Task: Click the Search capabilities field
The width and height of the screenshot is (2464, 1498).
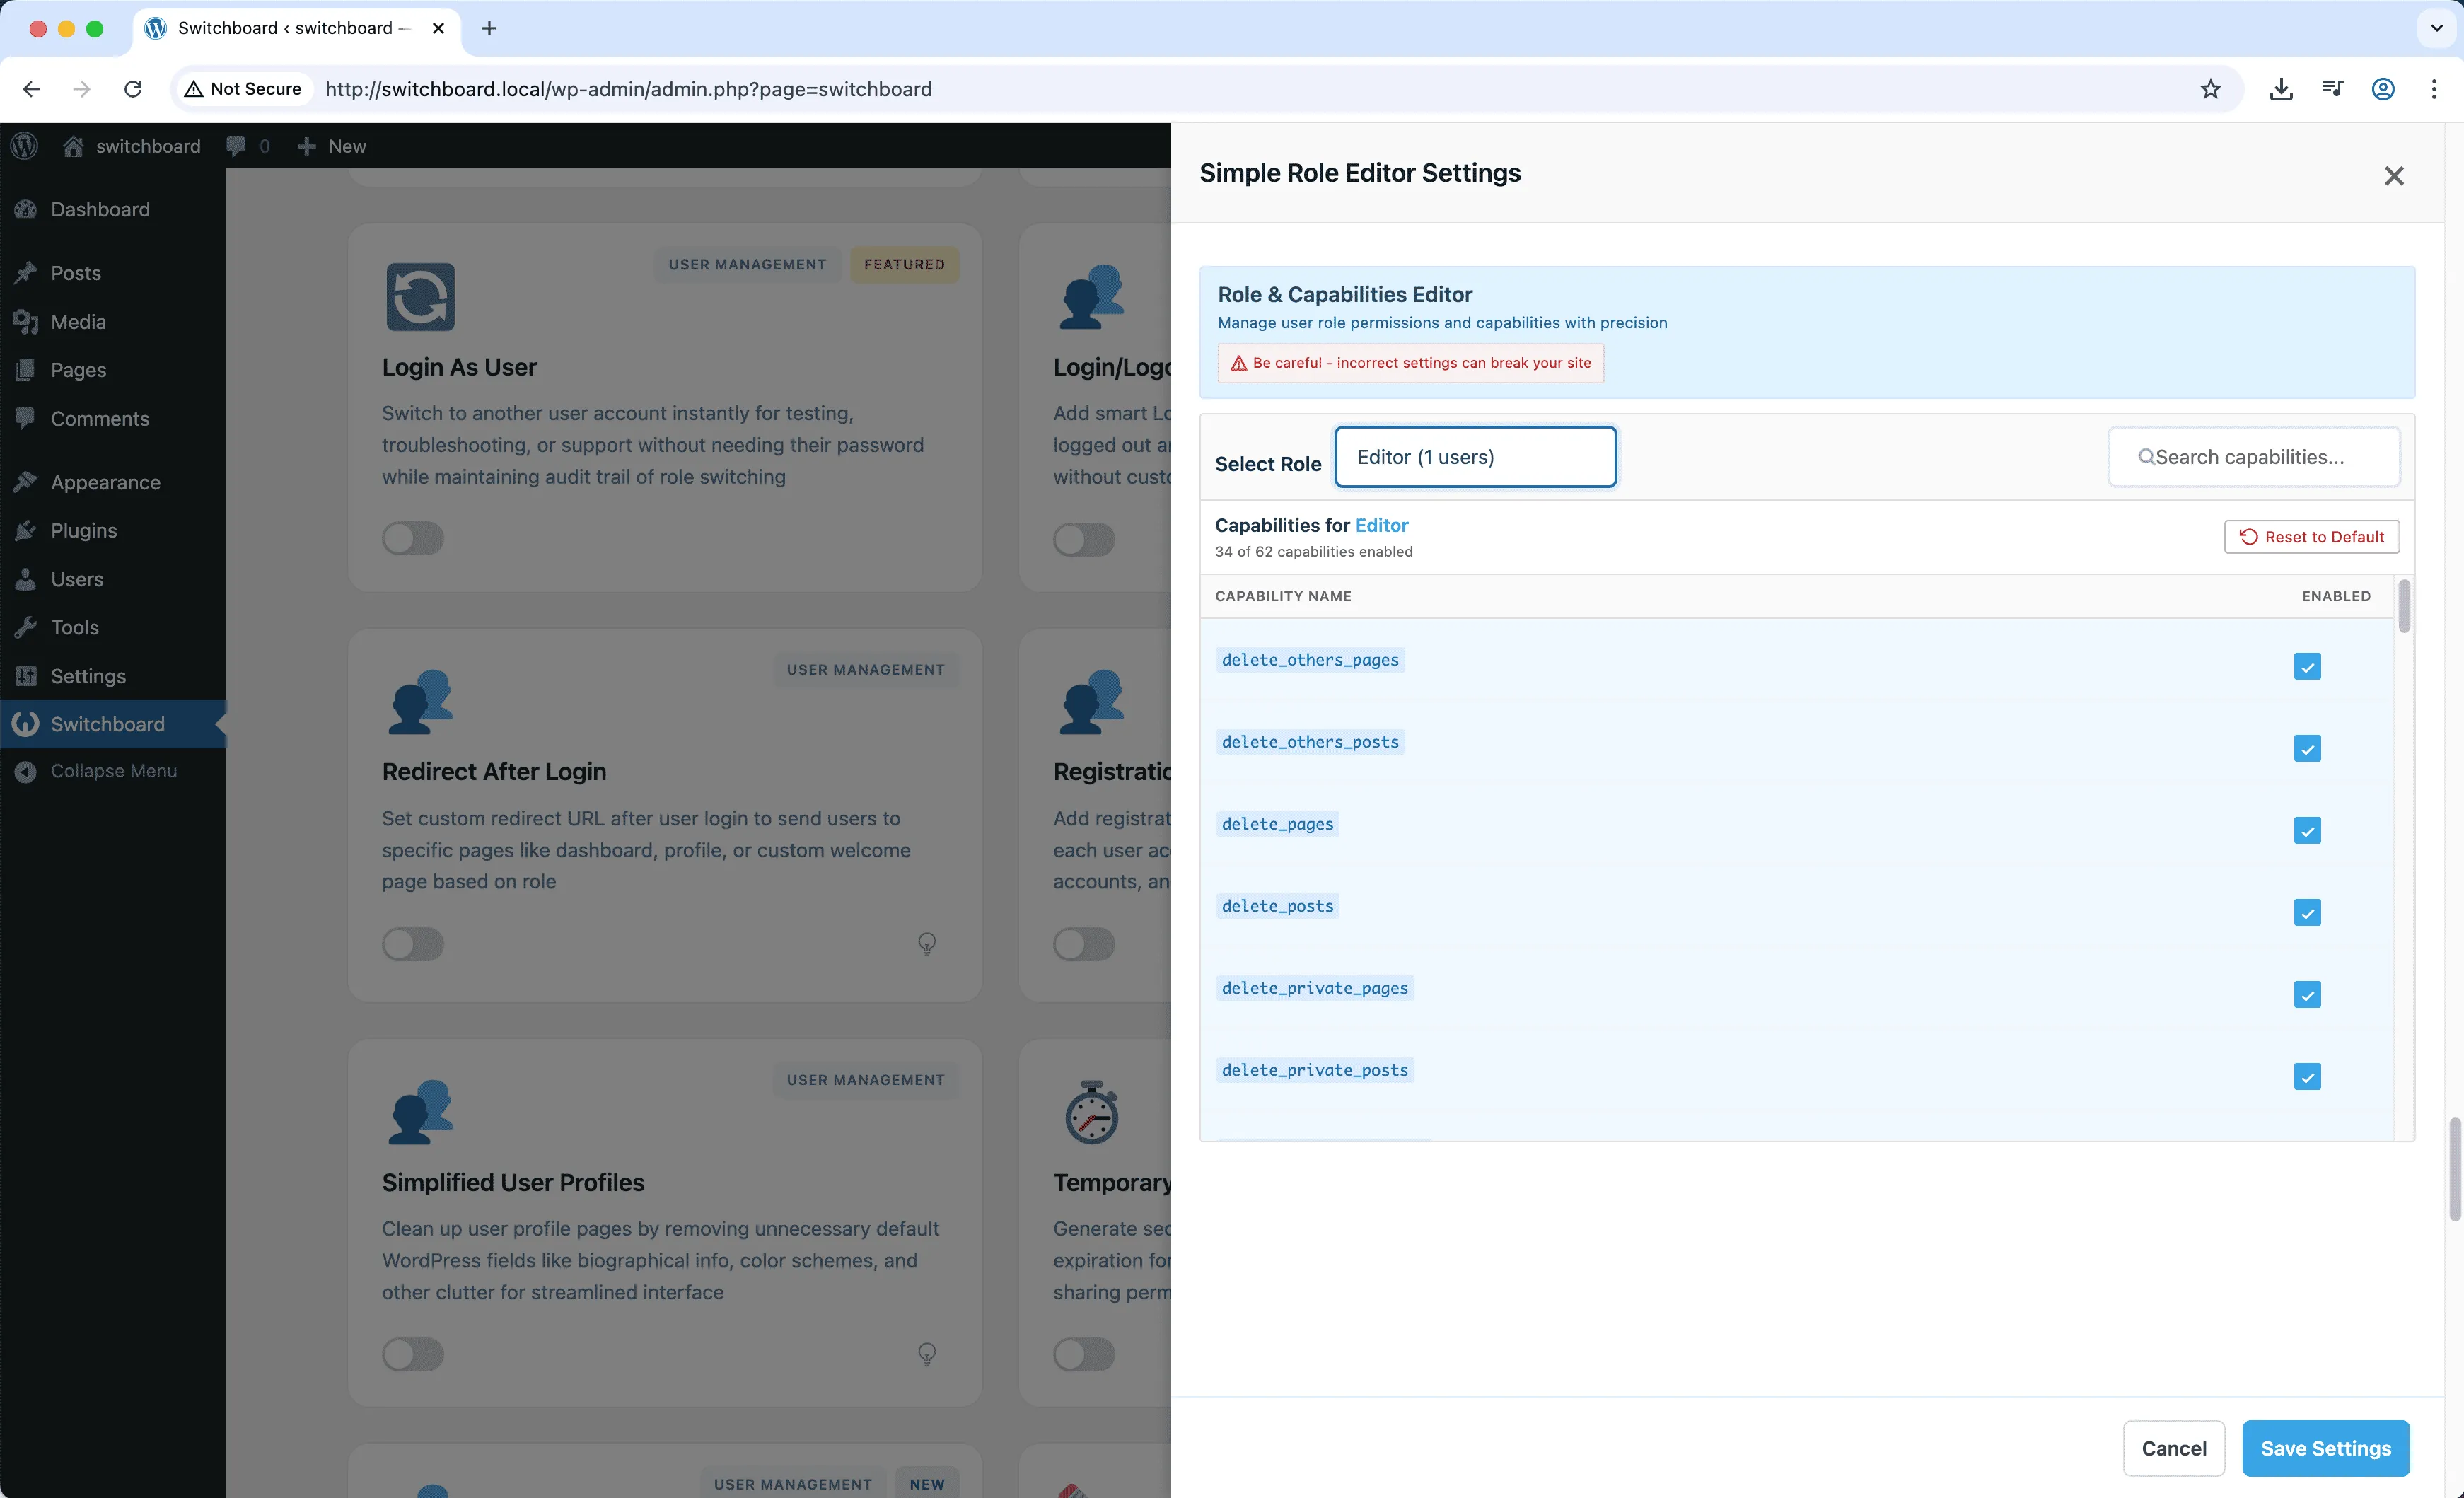Action: [2253, 456]
